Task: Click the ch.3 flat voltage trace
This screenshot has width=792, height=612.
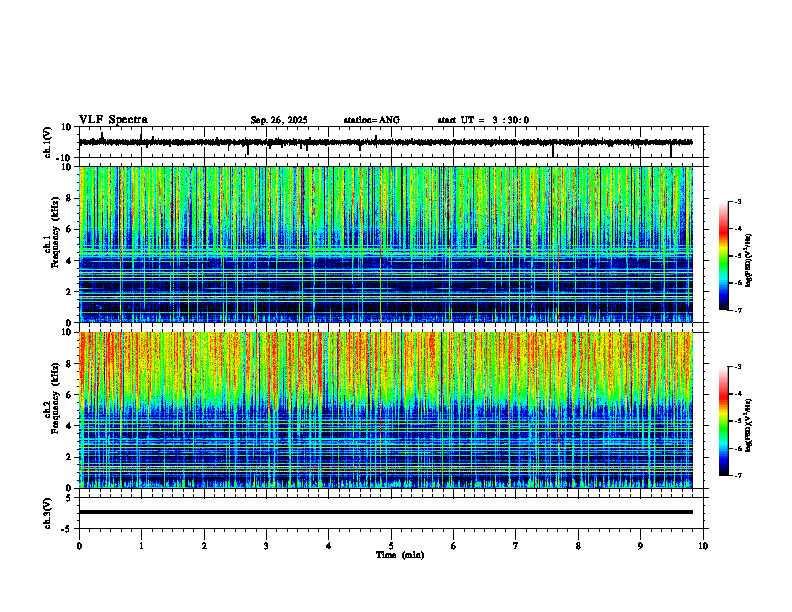Action: [x=386, y=512]
